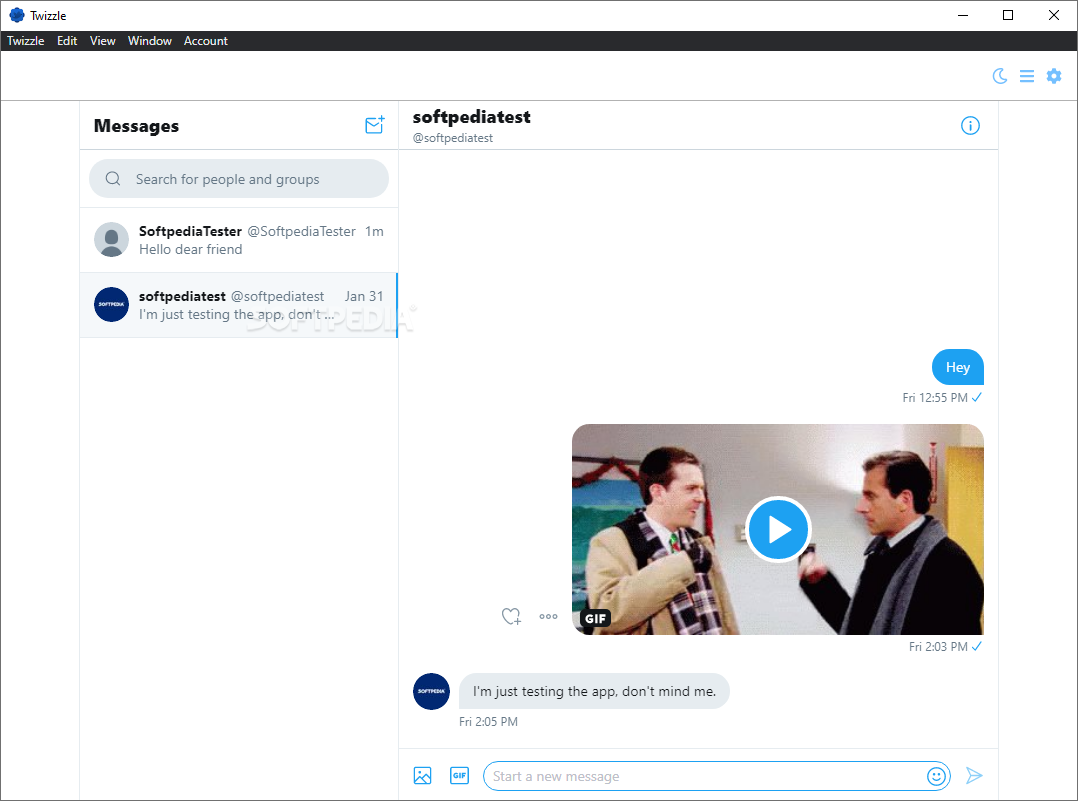1078x801 pixels.
Task: Click the Messages heading
Action: coord(136,126)
